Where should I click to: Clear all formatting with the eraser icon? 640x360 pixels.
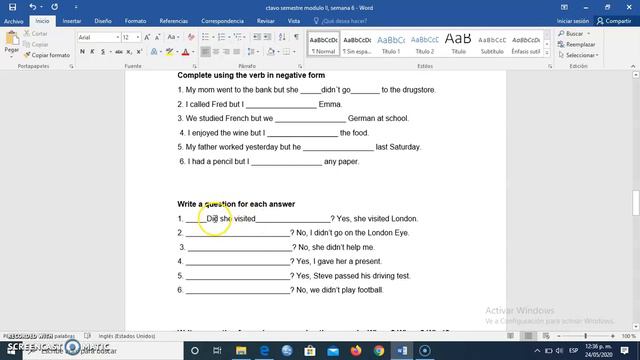[x=191, y=37]
